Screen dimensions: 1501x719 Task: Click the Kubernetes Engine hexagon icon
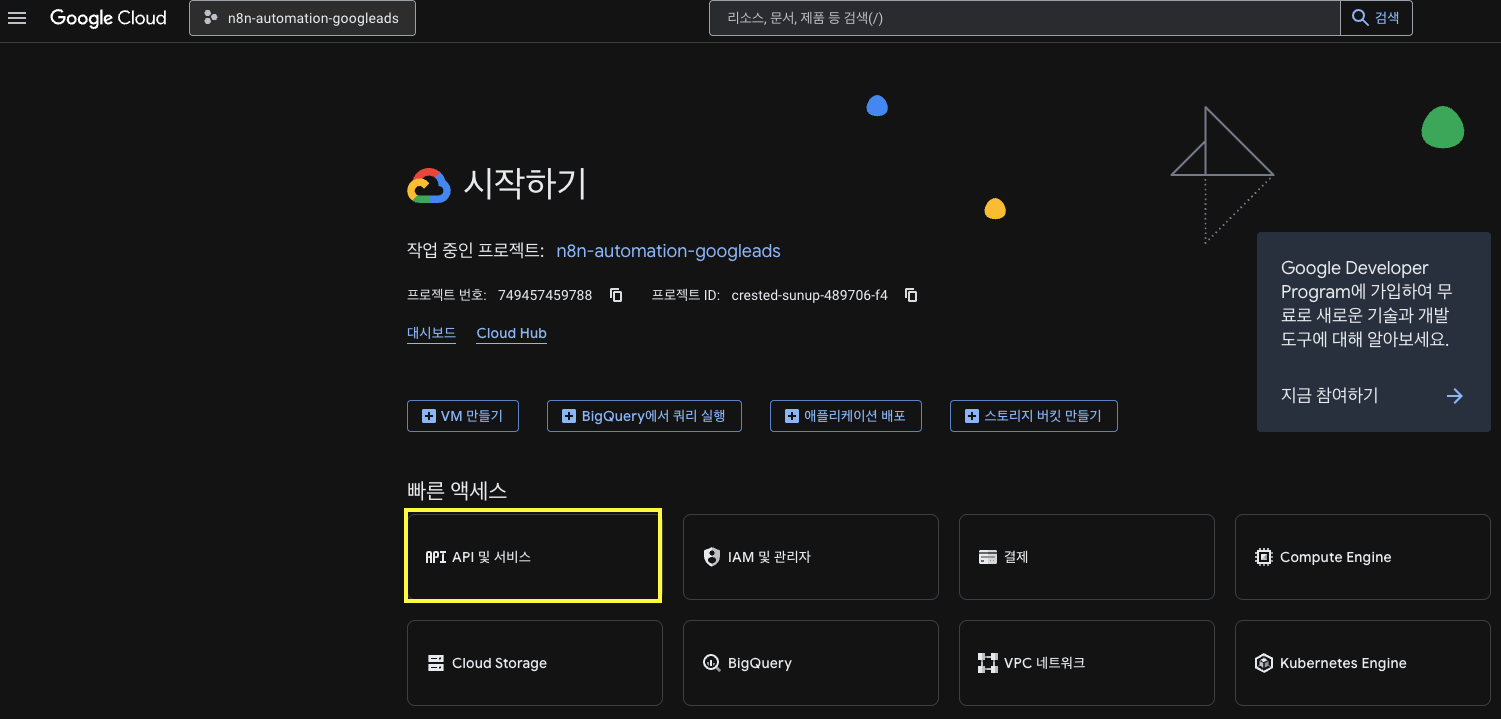pos(1263,663)
